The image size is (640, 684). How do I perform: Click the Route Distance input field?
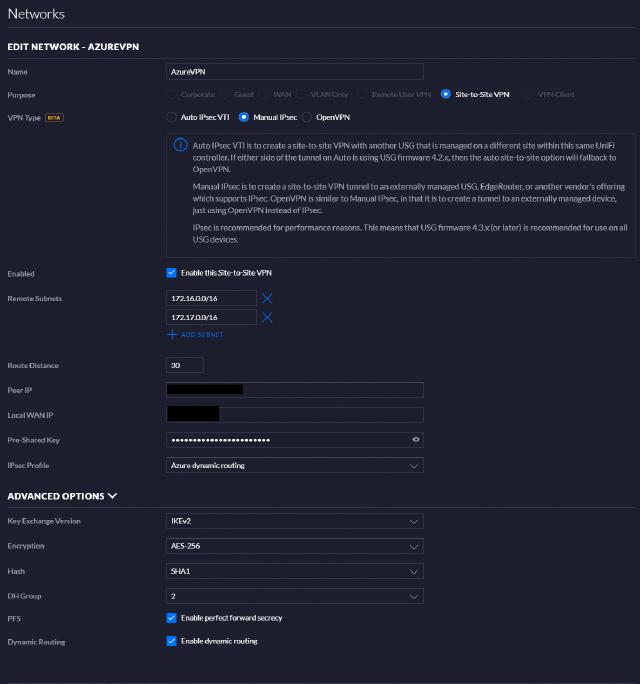point(185,366)
